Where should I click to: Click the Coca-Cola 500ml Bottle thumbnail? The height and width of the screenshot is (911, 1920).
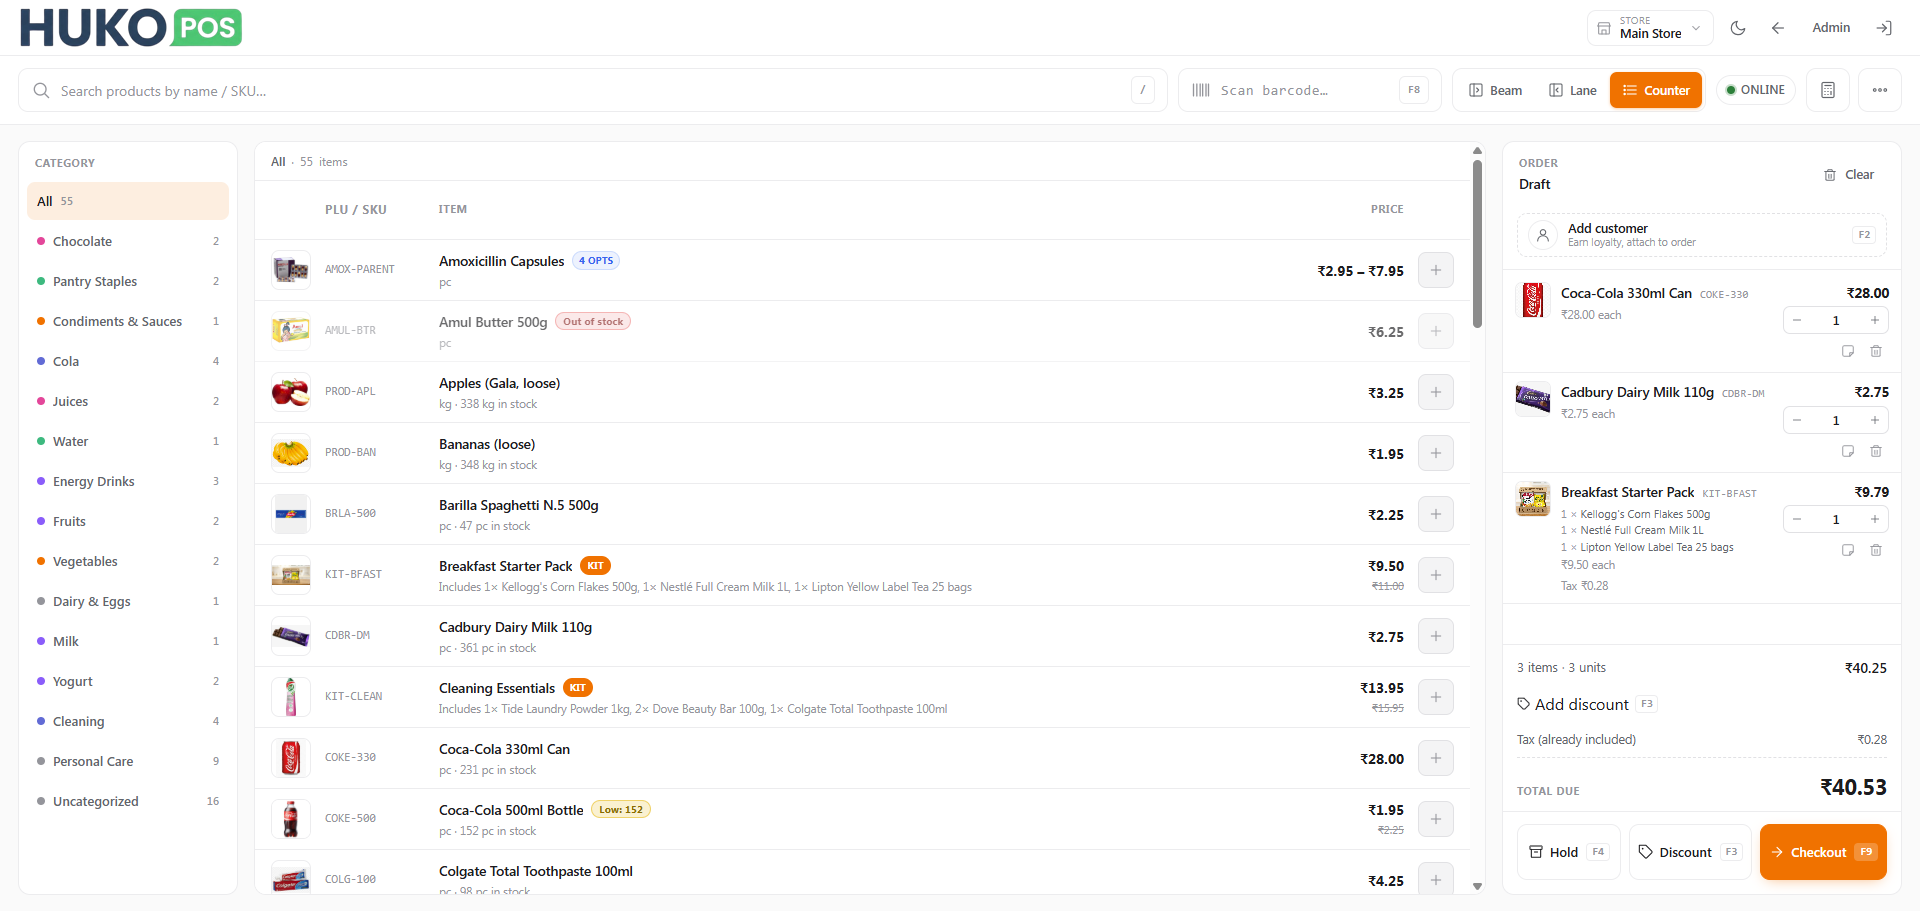291,819
